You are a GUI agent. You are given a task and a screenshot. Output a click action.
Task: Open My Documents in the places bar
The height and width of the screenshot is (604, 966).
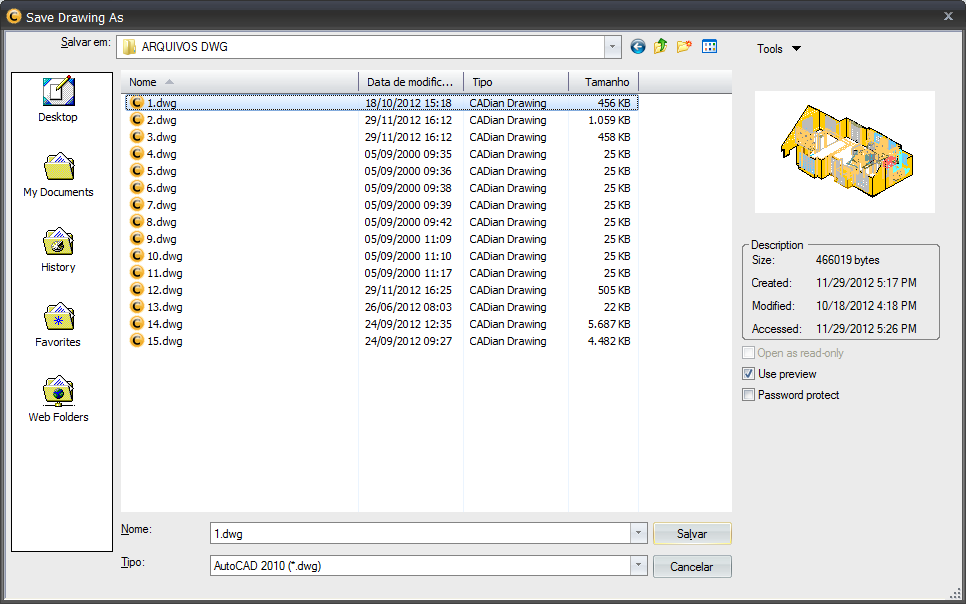59,175
